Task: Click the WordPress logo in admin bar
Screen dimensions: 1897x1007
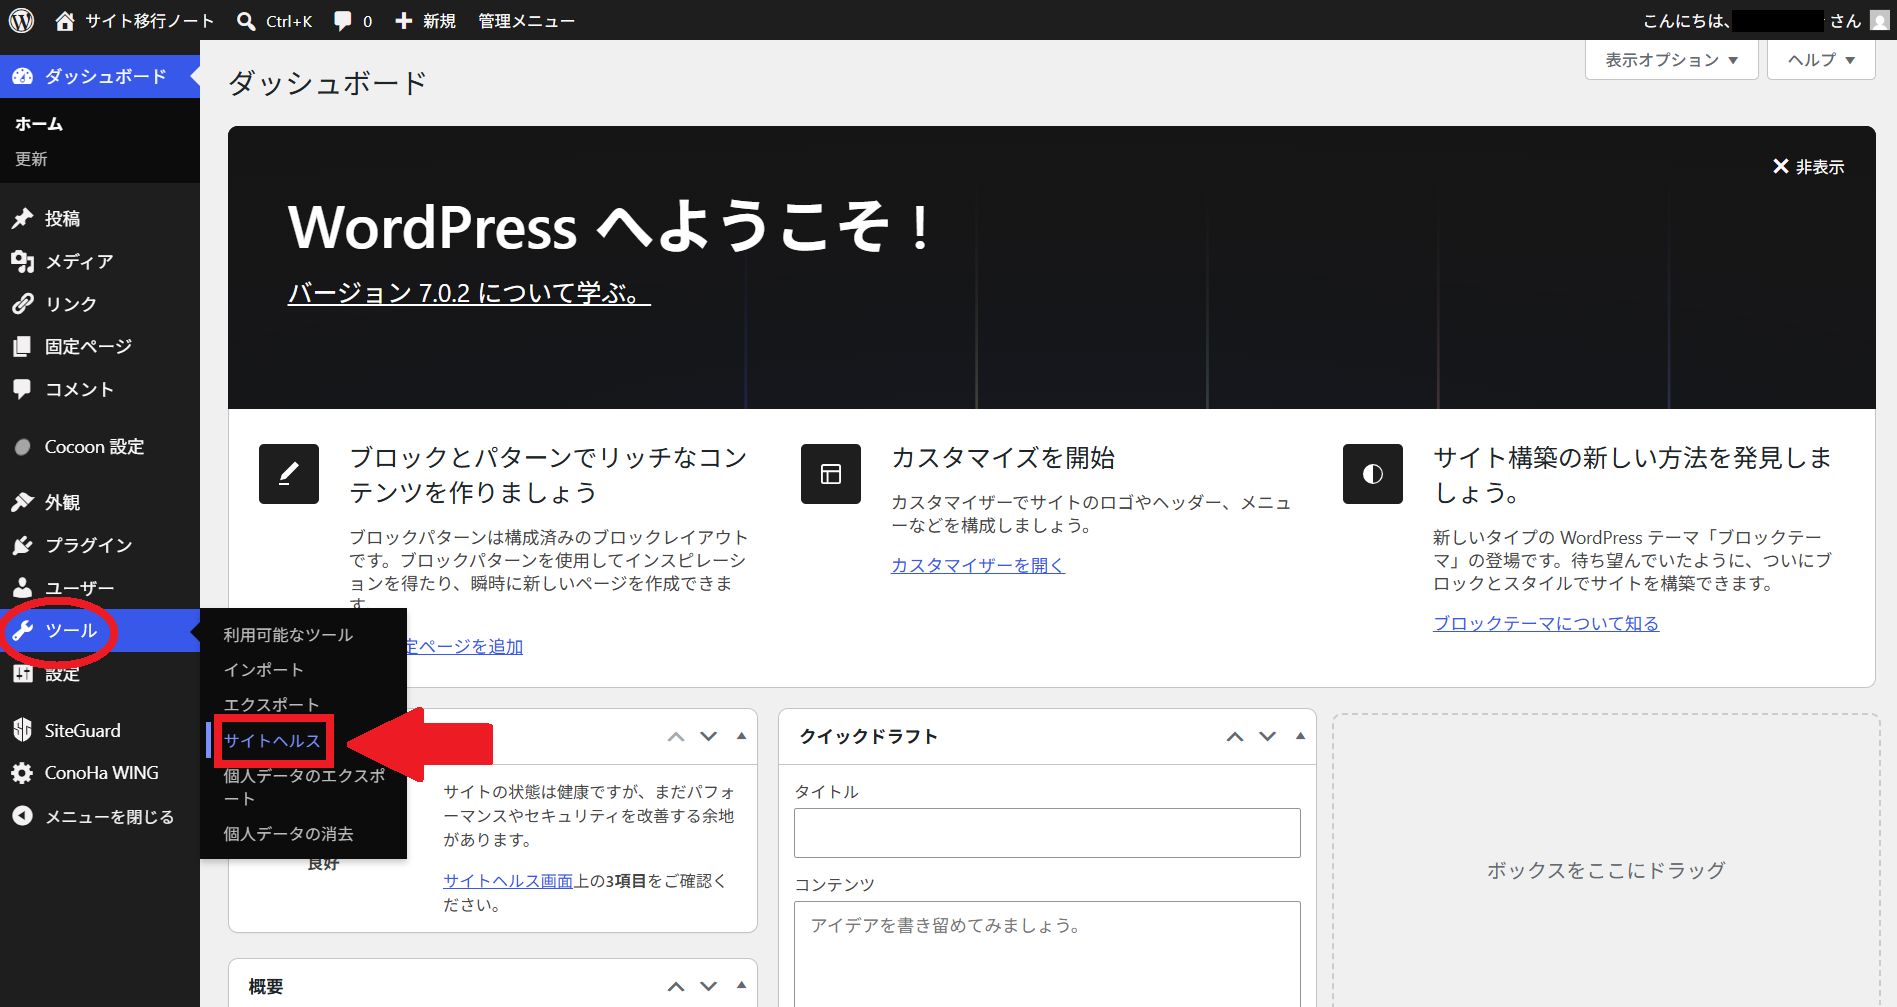Action: 21,20
